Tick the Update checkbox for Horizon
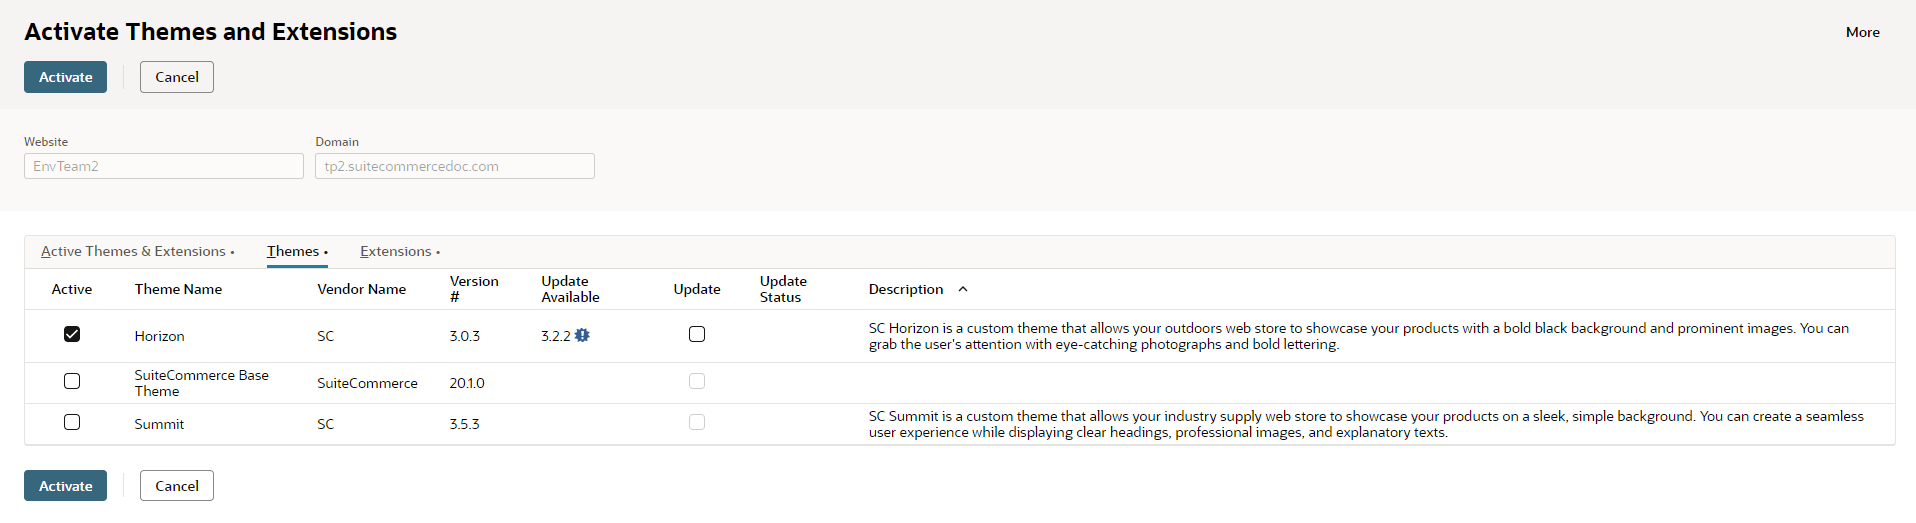This screenshot has height=523, width=1916. (697, 334)
